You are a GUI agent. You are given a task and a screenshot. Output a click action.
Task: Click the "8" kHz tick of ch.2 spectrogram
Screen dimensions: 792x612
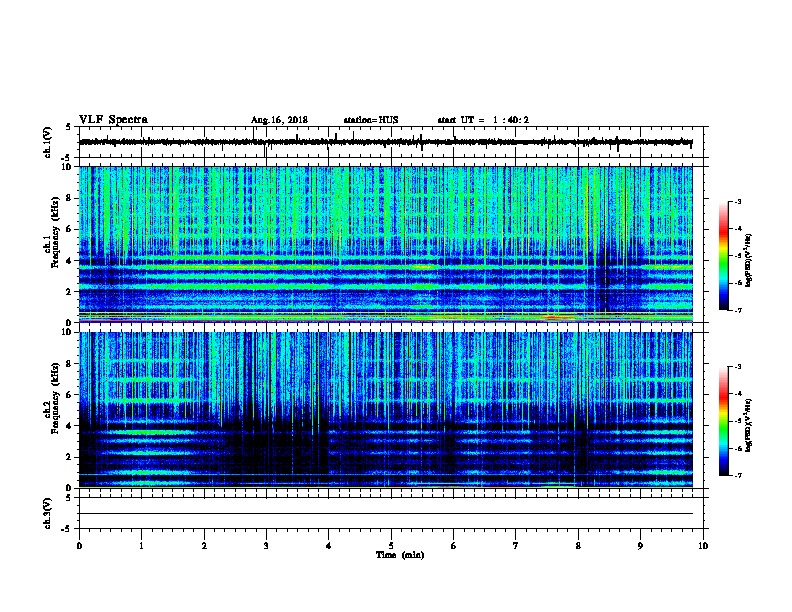70,364
